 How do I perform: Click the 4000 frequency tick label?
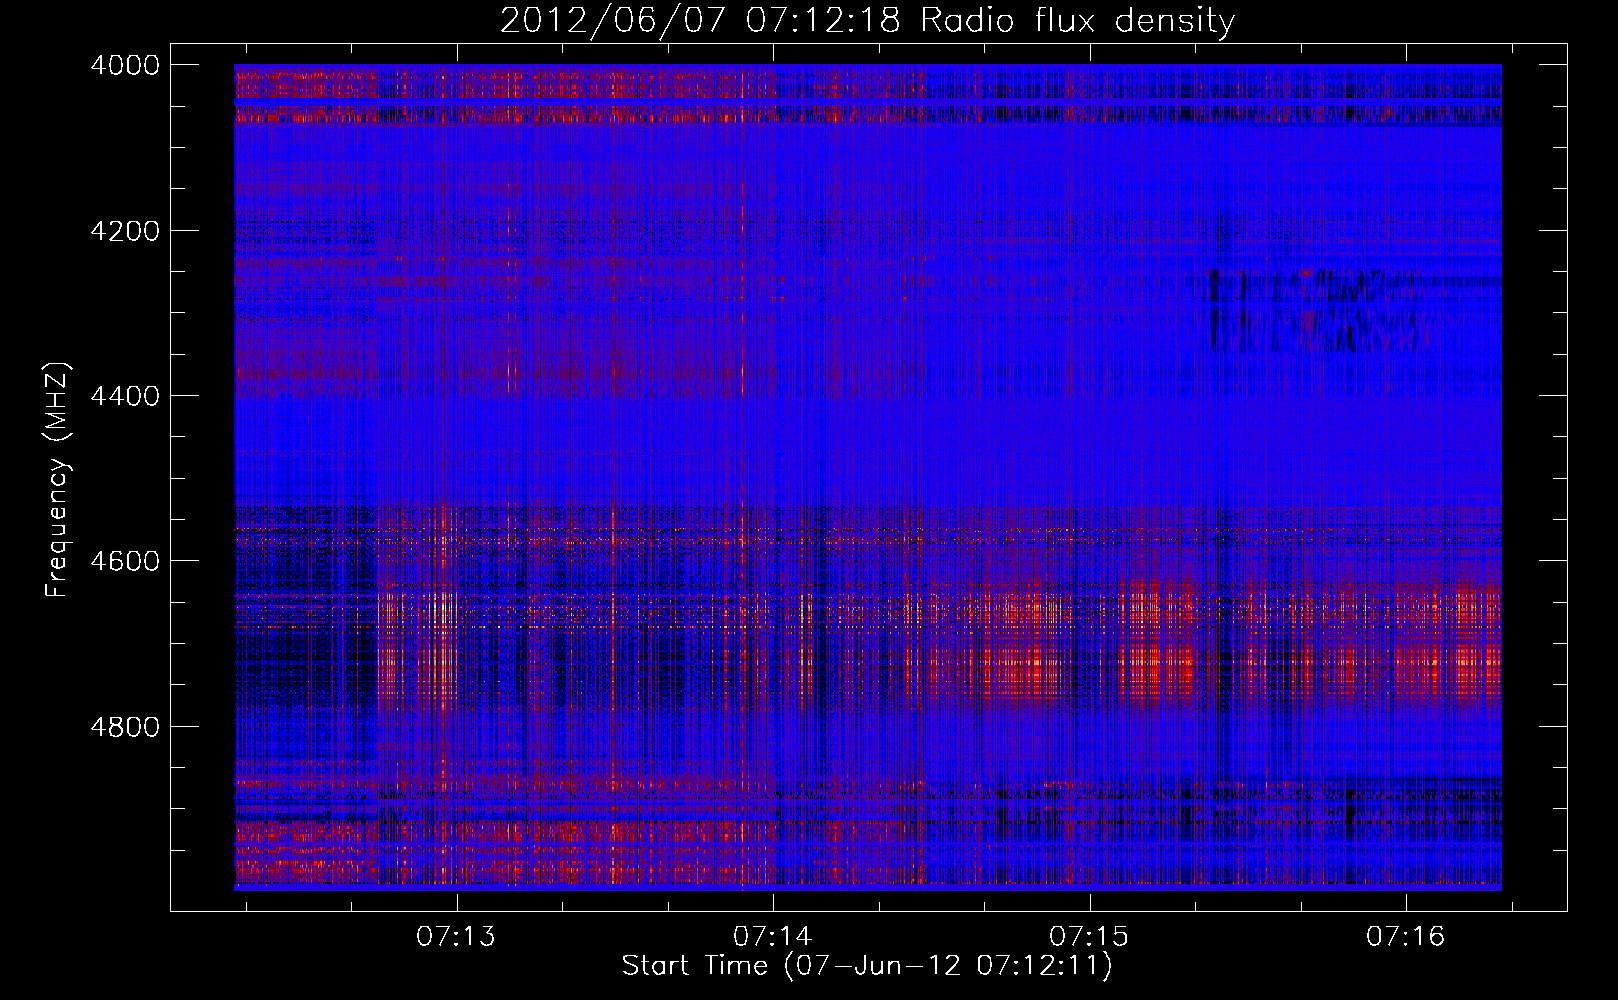(x=125, y=65)
